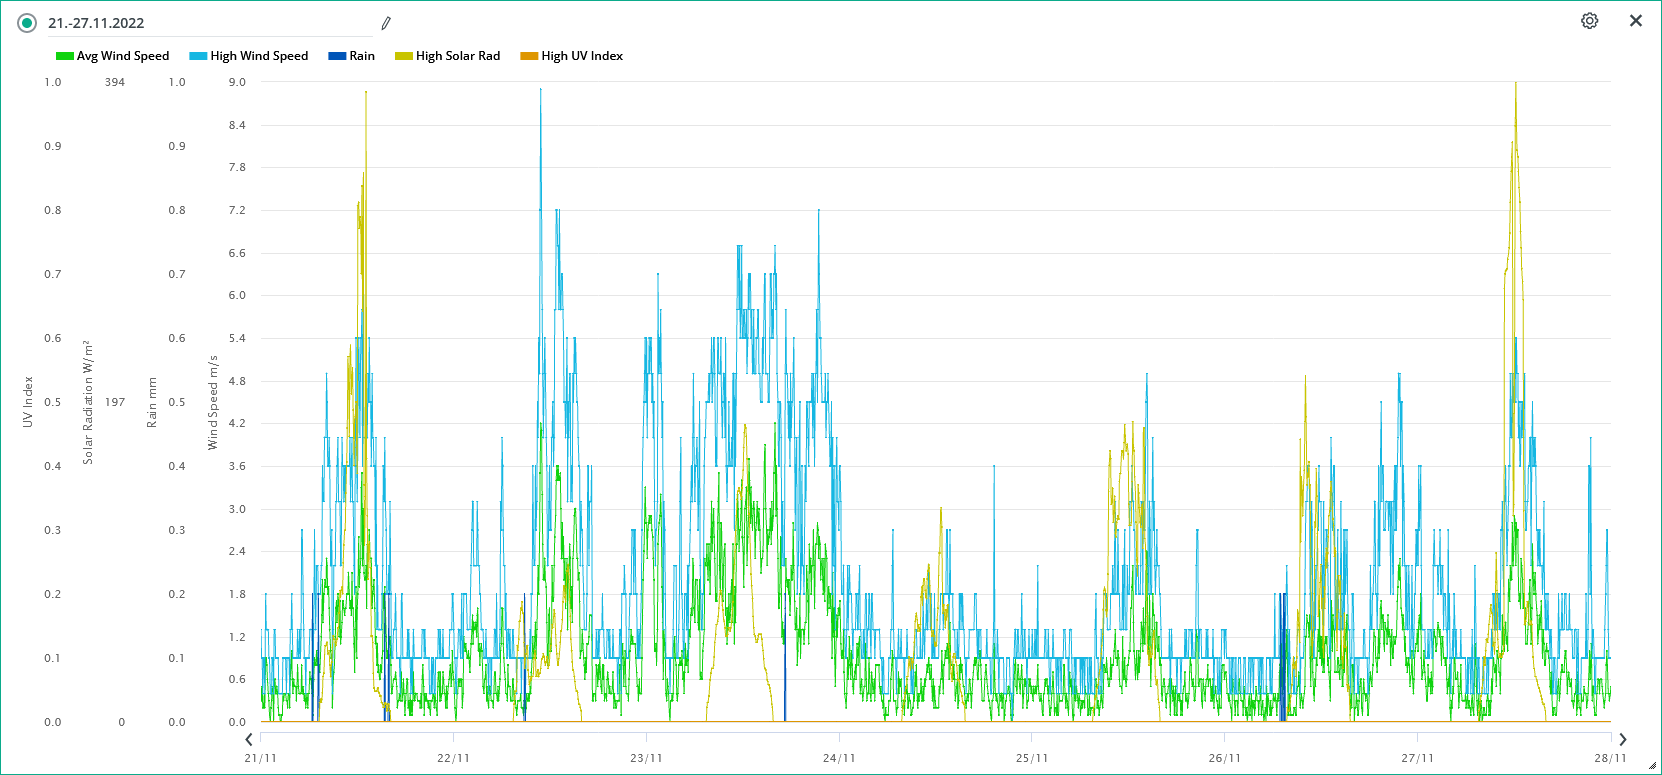Click the 24/11 date label on x-axis

[x=839, y=758]
